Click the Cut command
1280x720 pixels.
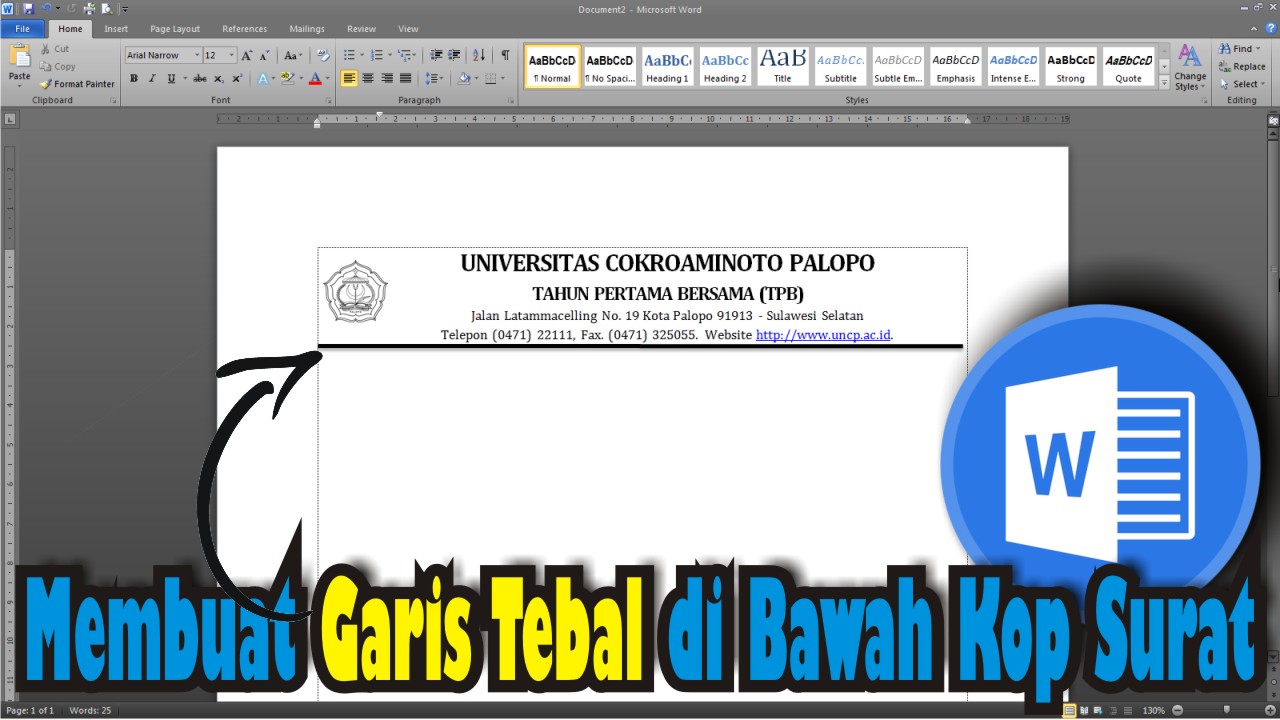coord(55,48)
